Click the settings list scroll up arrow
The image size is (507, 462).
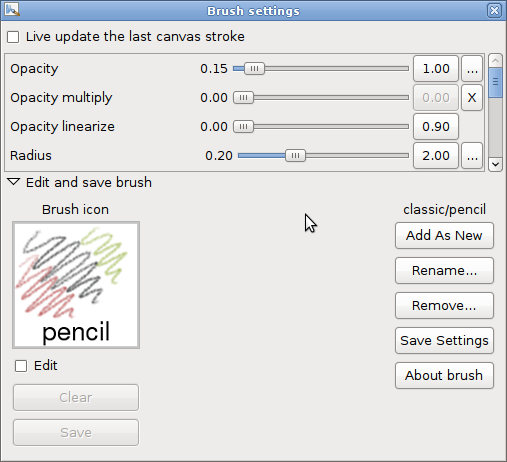point(495,61)
